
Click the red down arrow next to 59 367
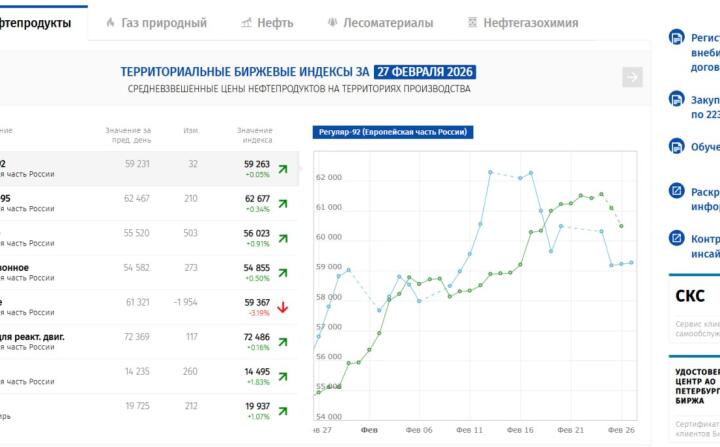[x=283, y=307]
